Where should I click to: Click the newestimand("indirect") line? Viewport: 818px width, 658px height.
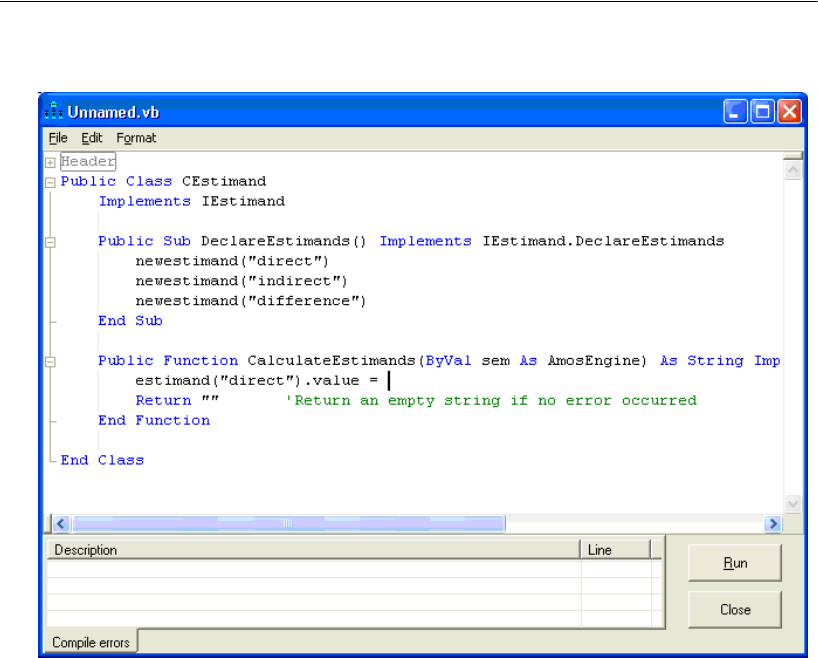[242, 281]
